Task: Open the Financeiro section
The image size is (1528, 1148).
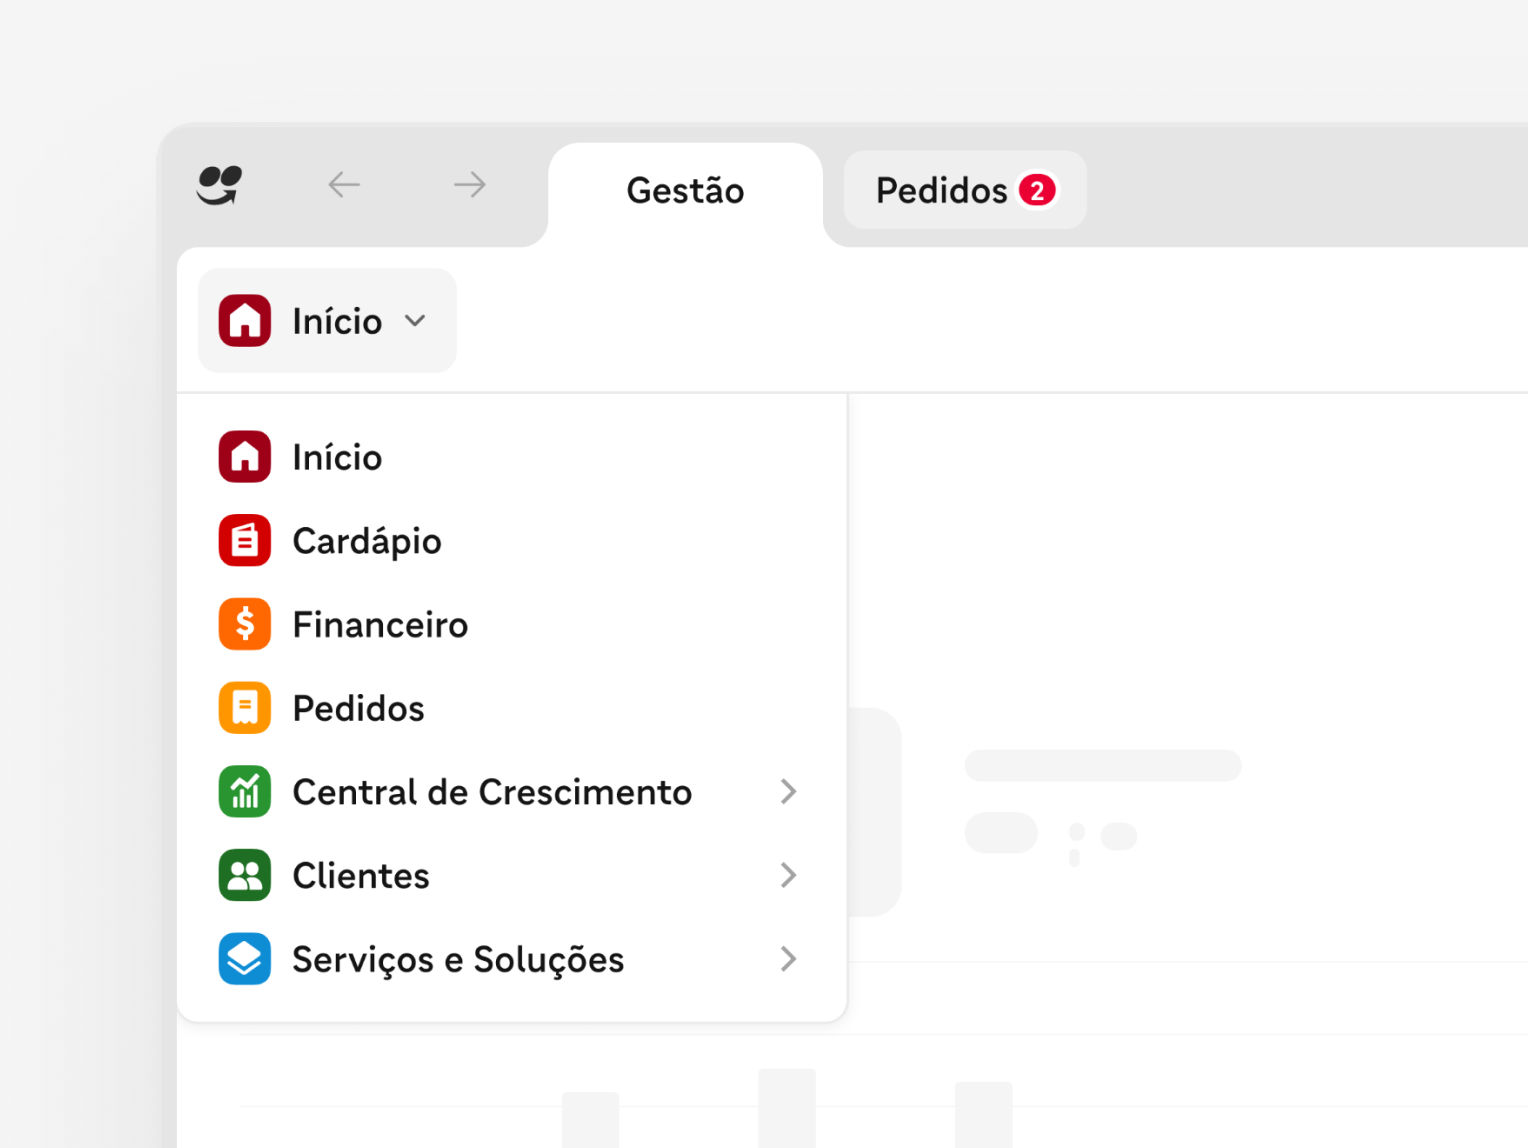Action: (380, 623)
